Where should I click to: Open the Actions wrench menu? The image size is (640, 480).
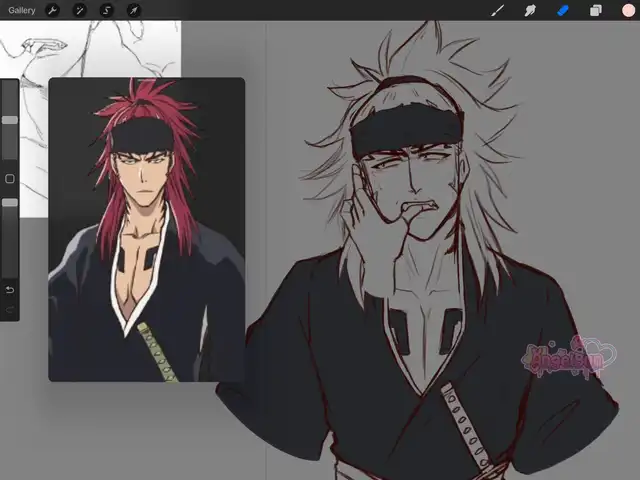pyautogui.click(x=53, y=10)
